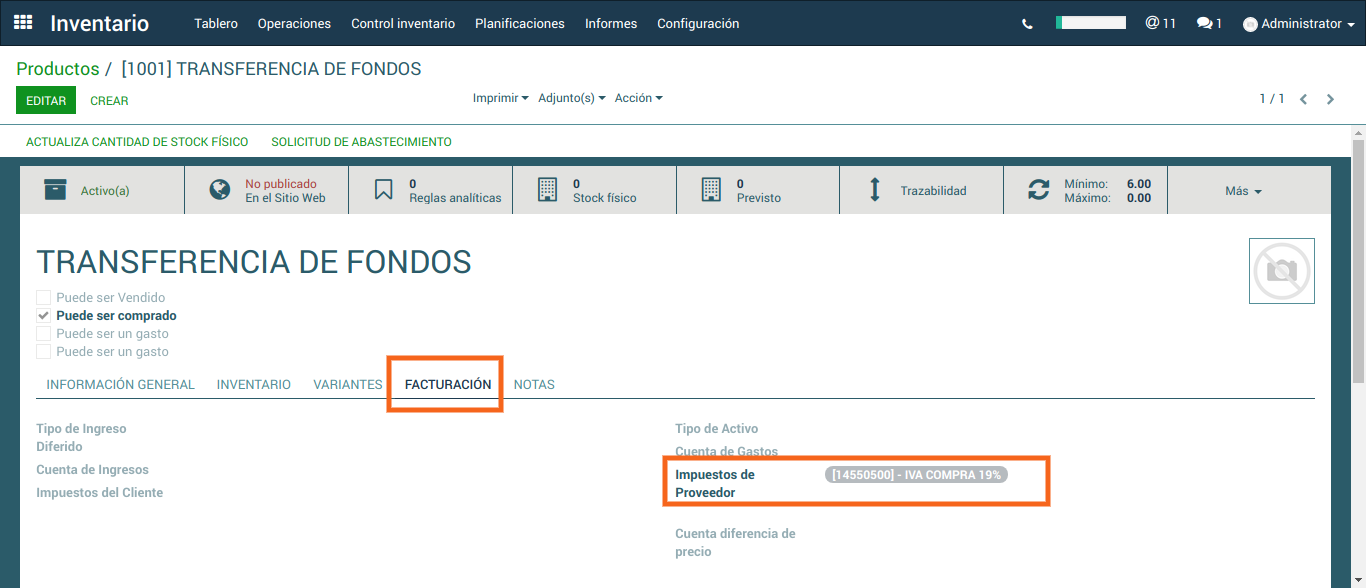Toggle the first Puede ser un gasto checkbox
The height and width of the screenshot is (588, 1366).
[43, 334]
